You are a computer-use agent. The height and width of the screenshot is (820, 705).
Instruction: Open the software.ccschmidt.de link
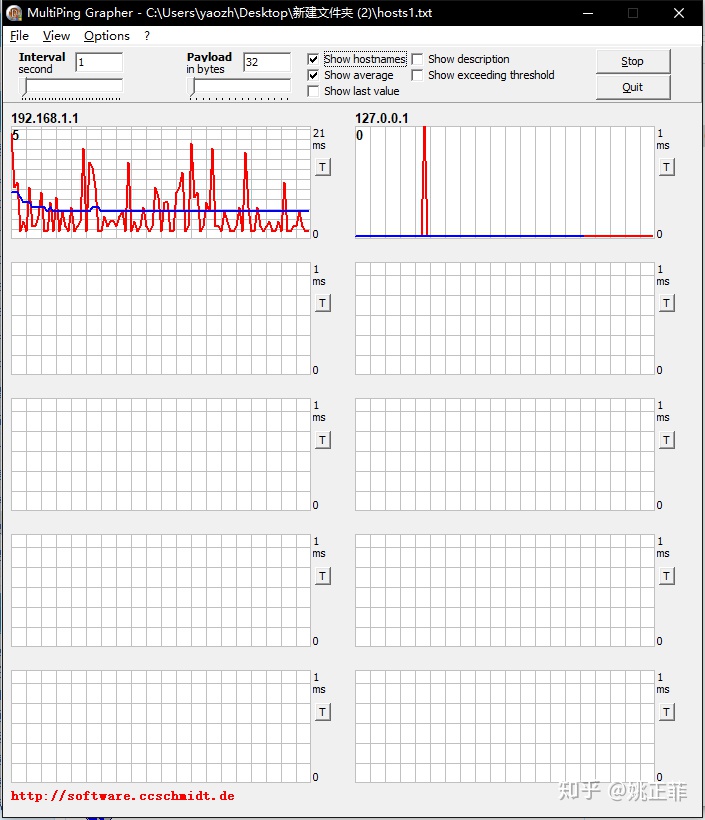[123, 796]
